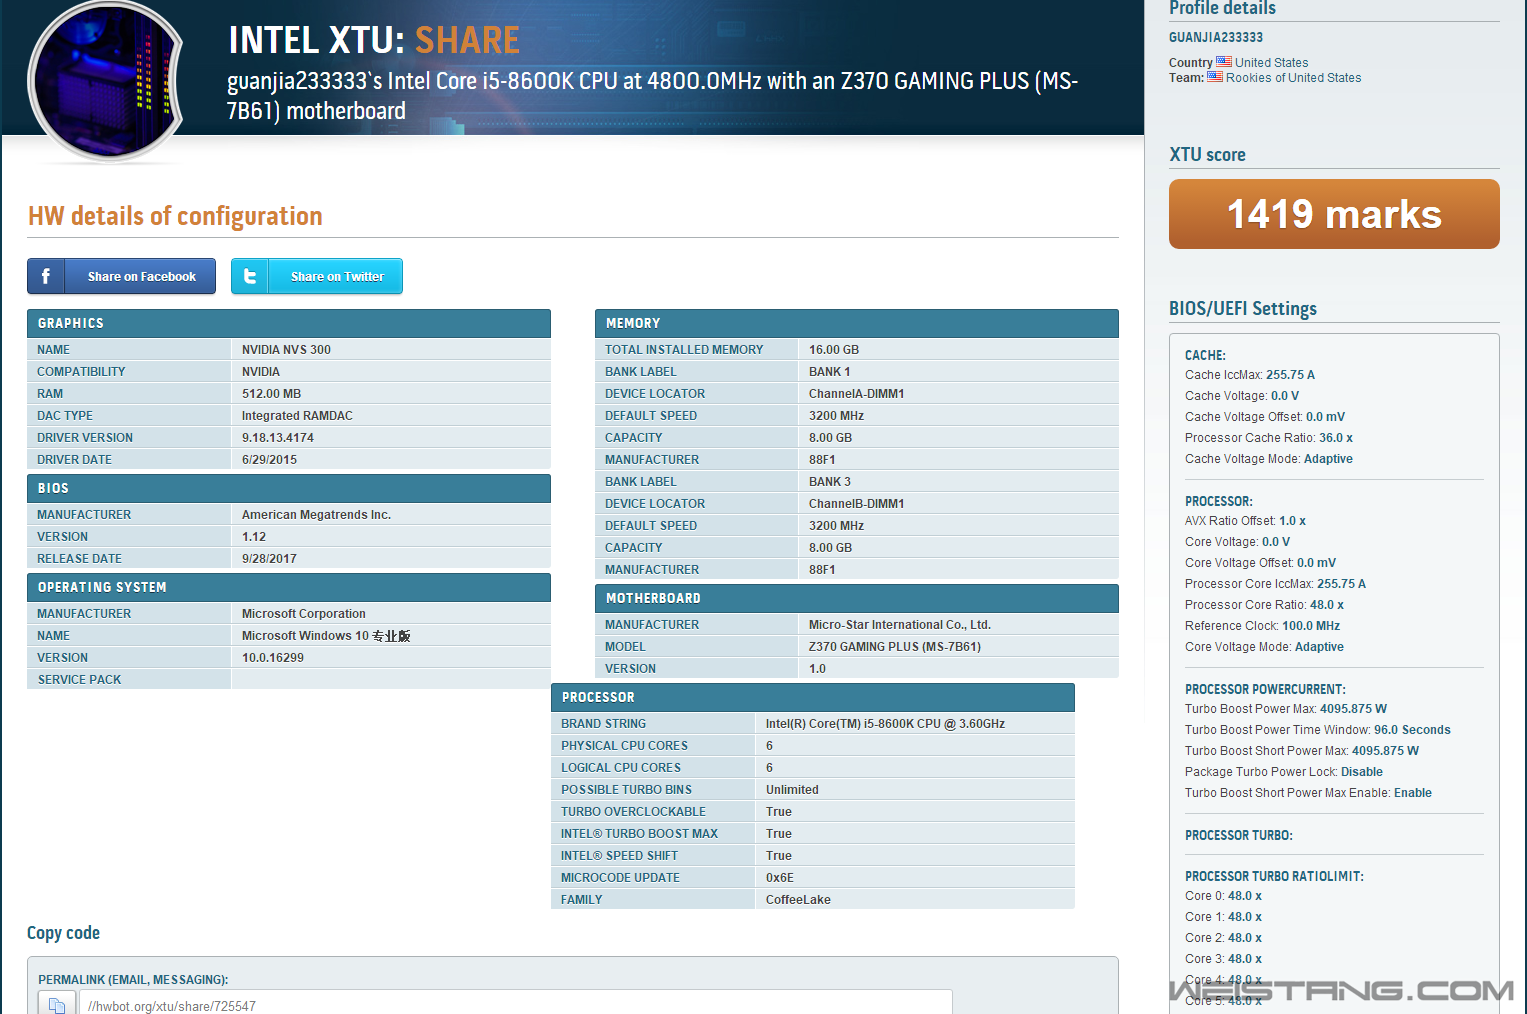Click the team flag beside Rookies

click(x=1215, y=77)
